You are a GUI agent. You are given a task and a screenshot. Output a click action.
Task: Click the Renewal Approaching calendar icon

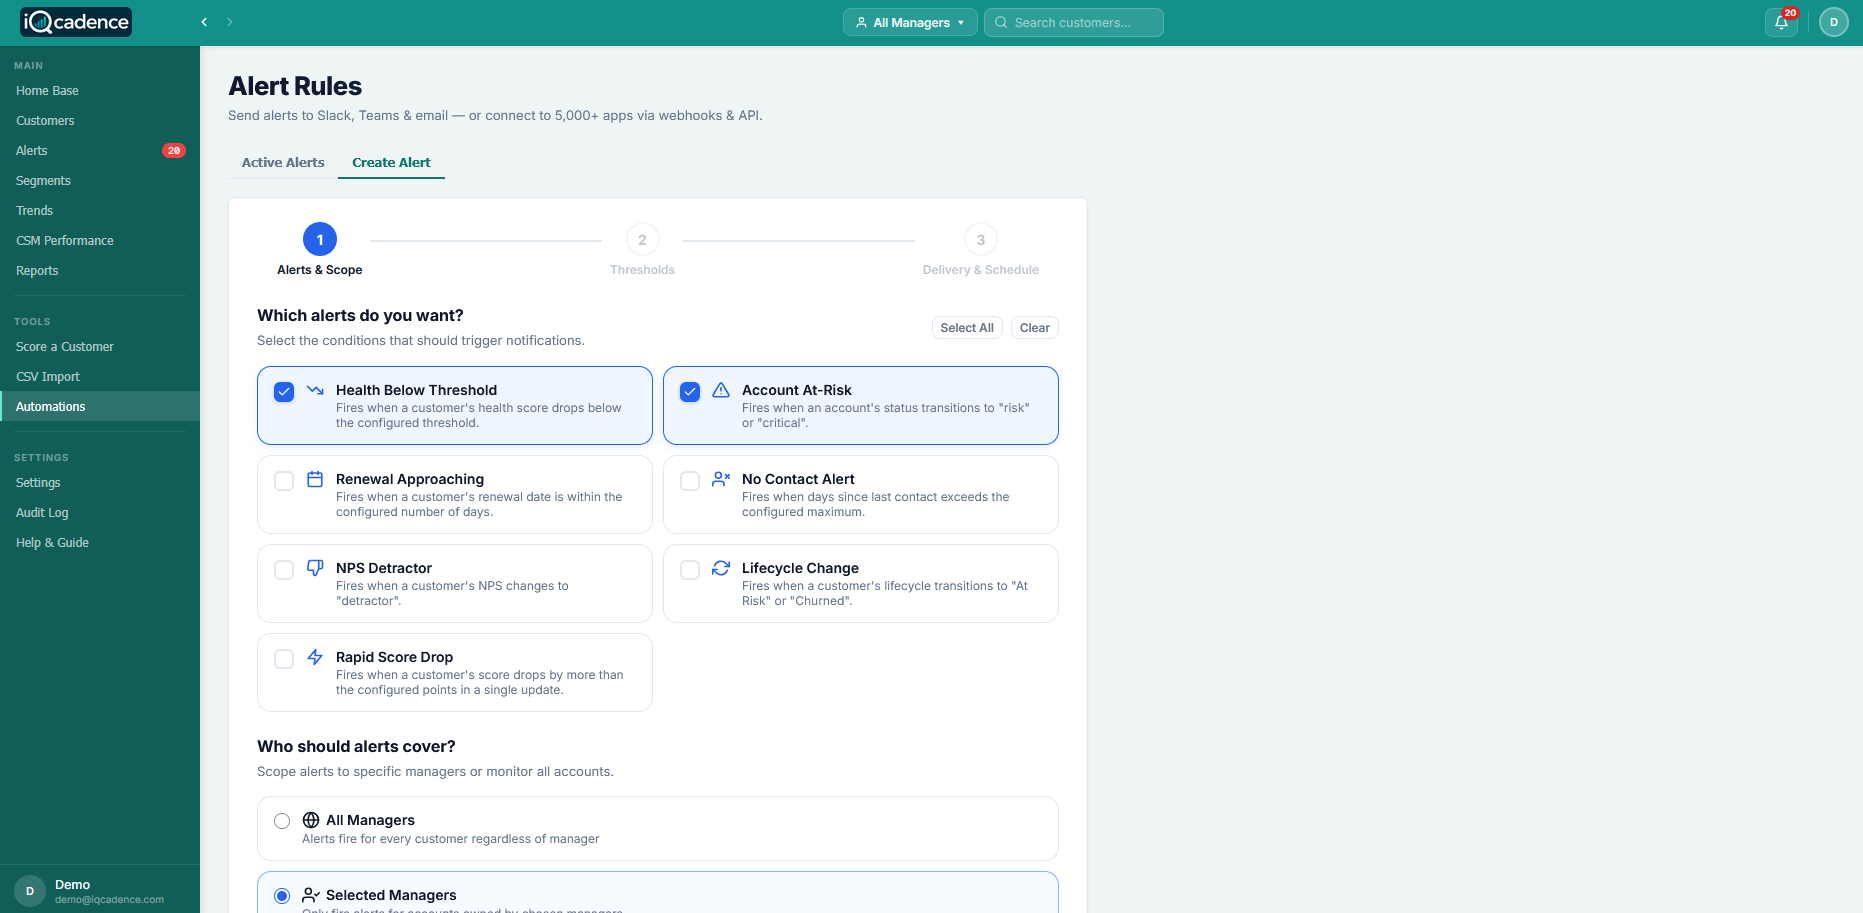coord(315,481)
